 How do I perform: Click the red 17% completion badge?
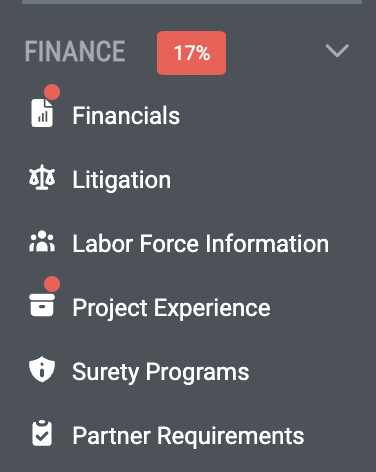pos(191,53)
